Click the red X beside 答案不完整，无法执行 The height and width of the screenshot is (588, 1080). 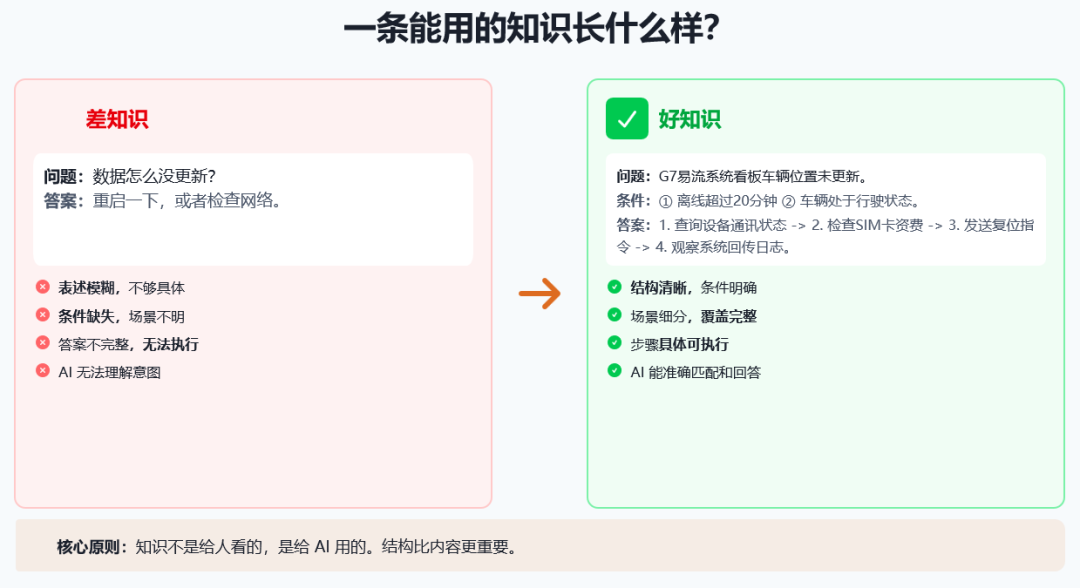click(x=42, y=343)
